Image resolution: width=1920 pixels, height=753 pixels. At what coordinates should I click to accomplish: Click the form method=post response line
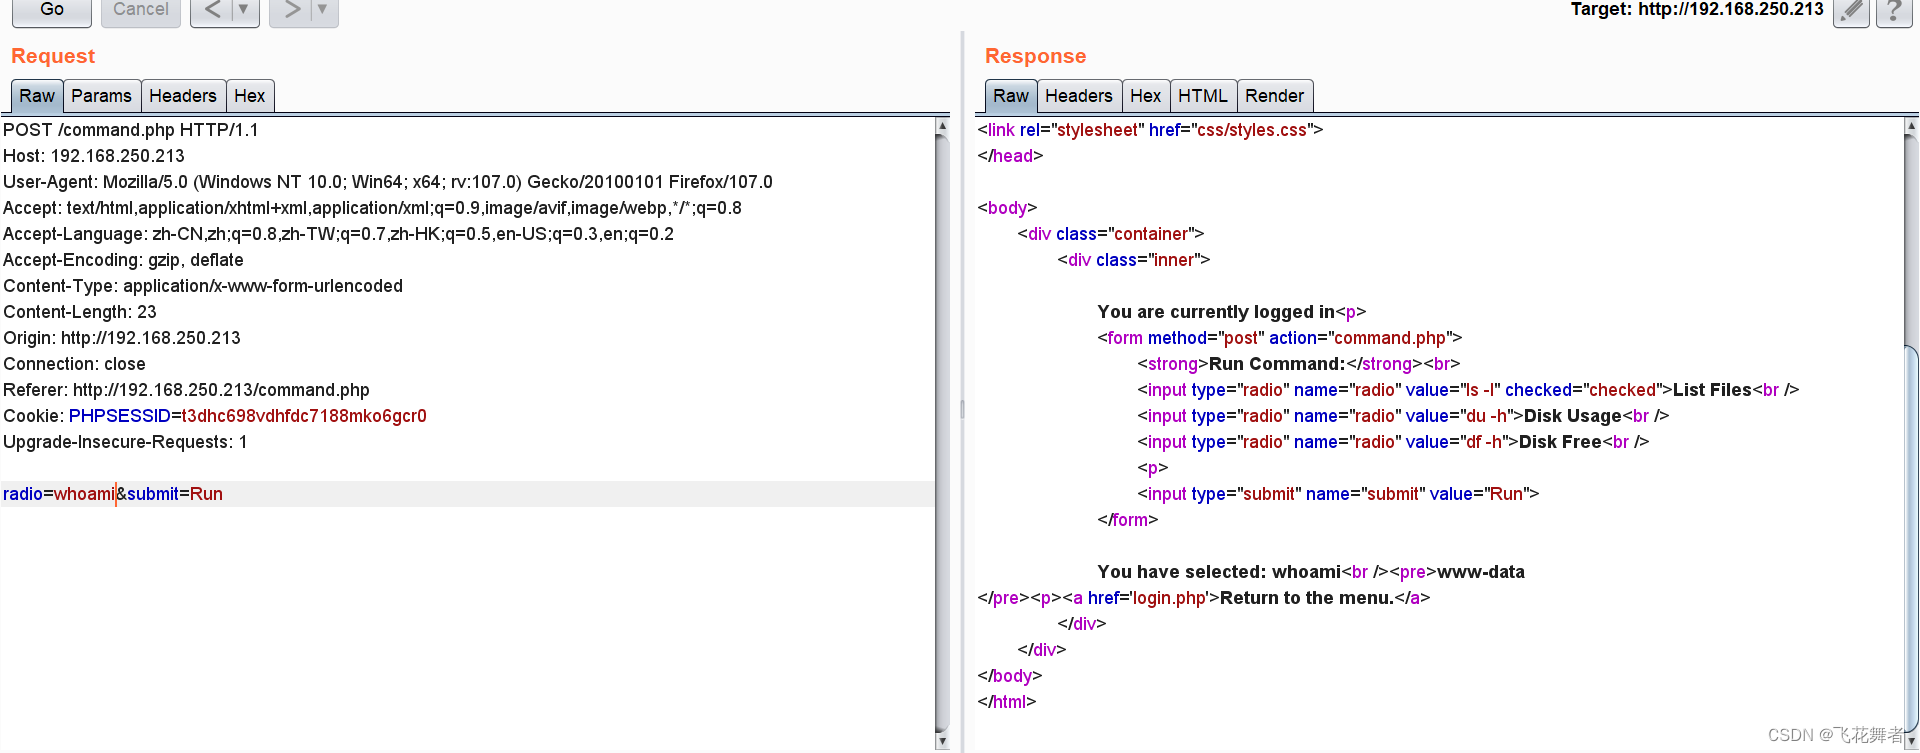pyautogui.click(x=1280, y=338)
